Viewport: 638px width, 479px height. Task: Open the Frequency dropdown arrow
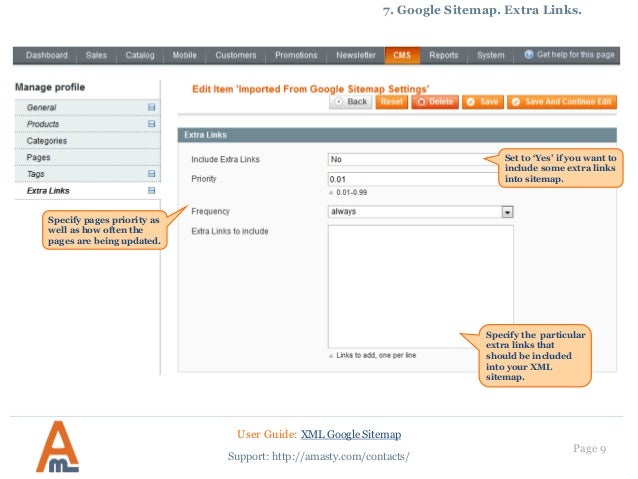click(x=507, y=212)
